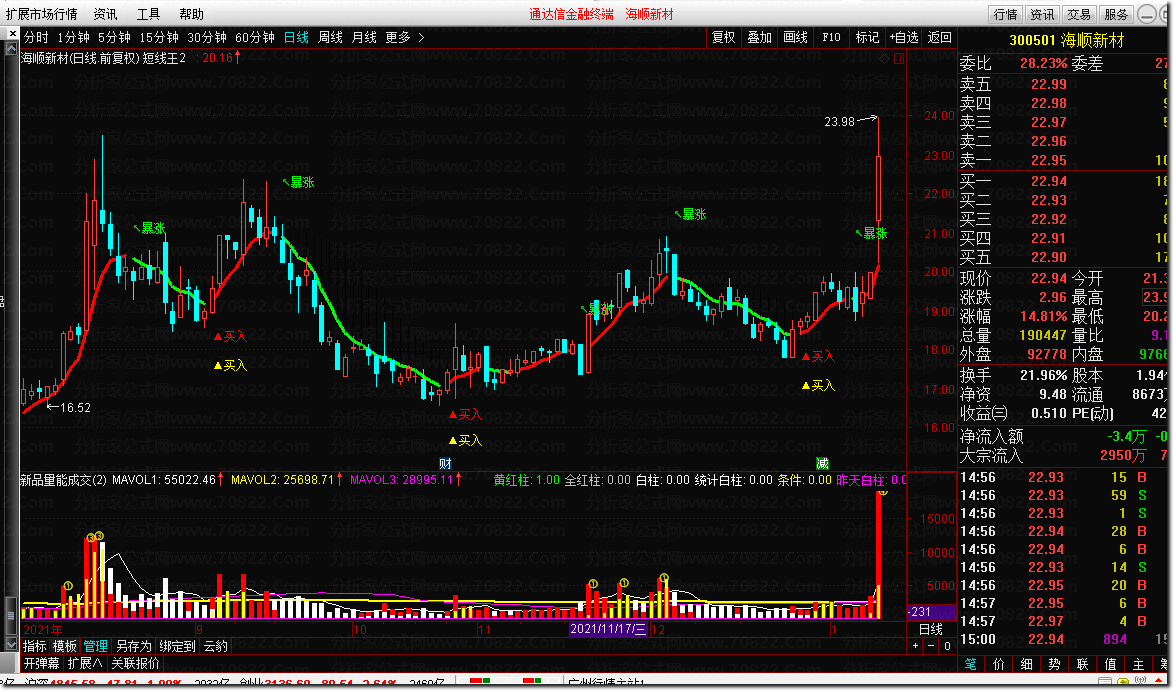Image resolution: width=1176 pixels, height=692 pixels.
Task: Click the 复权 toolbar button
Action: pyautogui.click(x=723, y=37)
